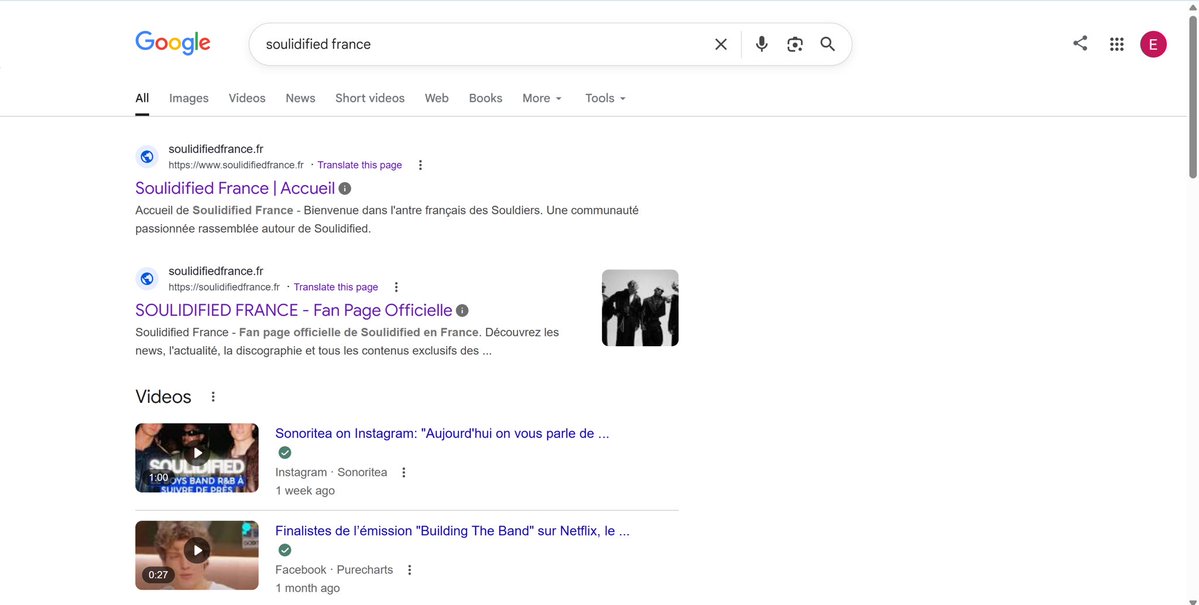Click the verified badge under Finalistes video title

click(284, 550)
